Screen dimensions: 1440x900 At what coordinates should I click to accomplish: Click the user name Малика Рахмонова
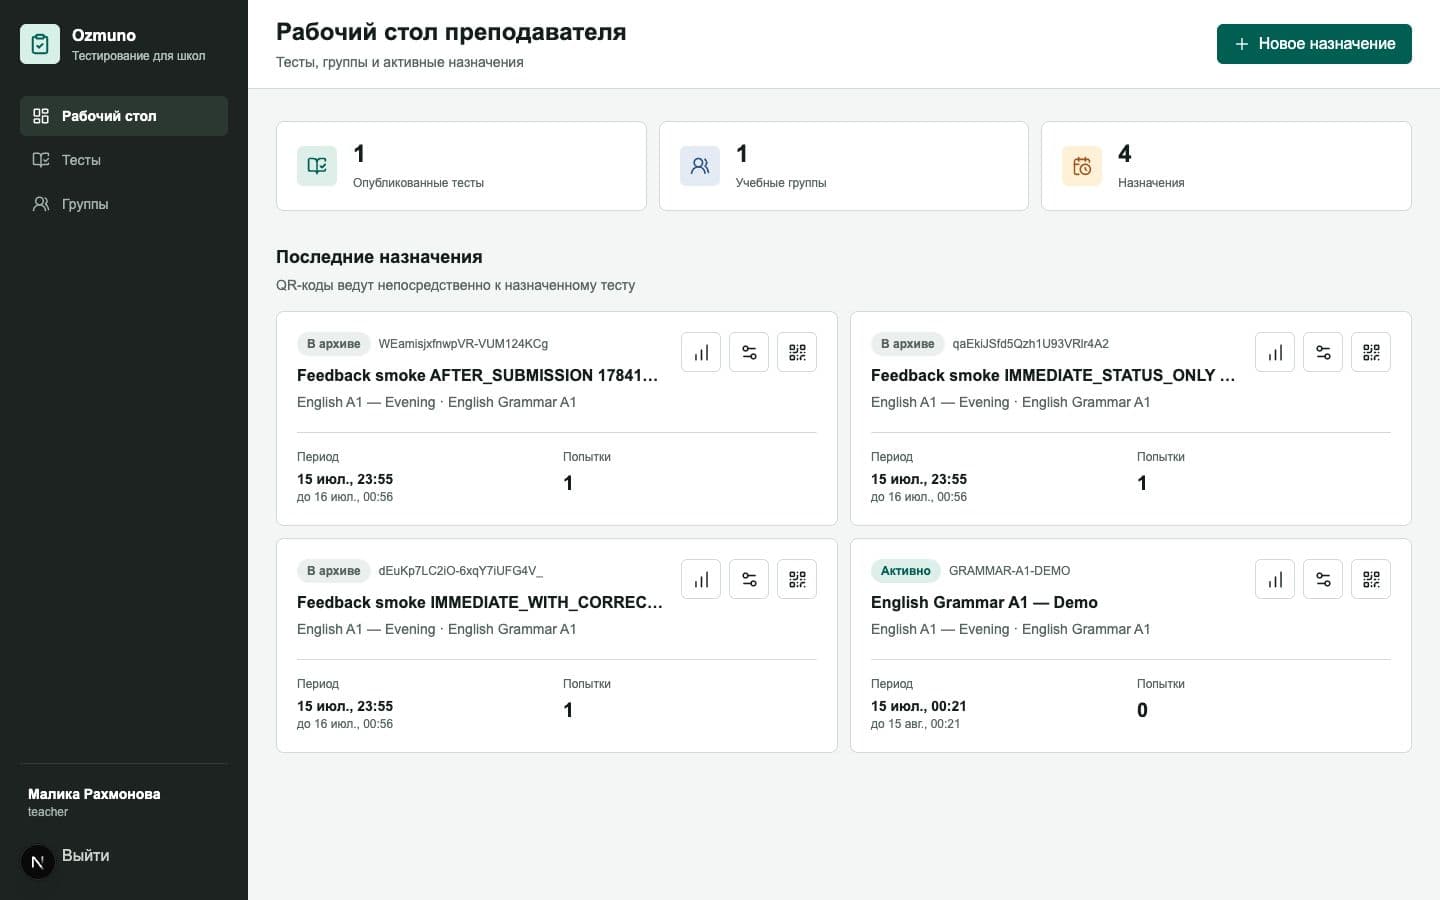click(x=94, y=794)
